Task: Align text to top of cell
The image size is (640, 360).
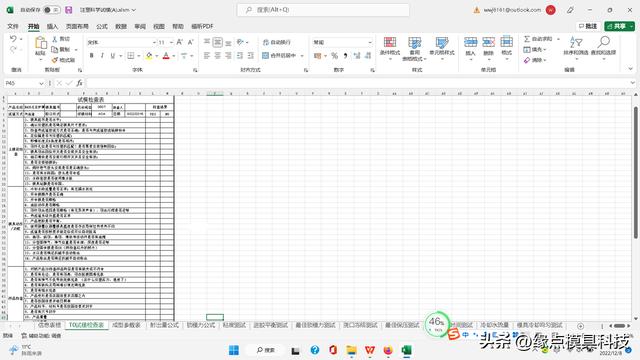Action: click(x=207, y=42)
